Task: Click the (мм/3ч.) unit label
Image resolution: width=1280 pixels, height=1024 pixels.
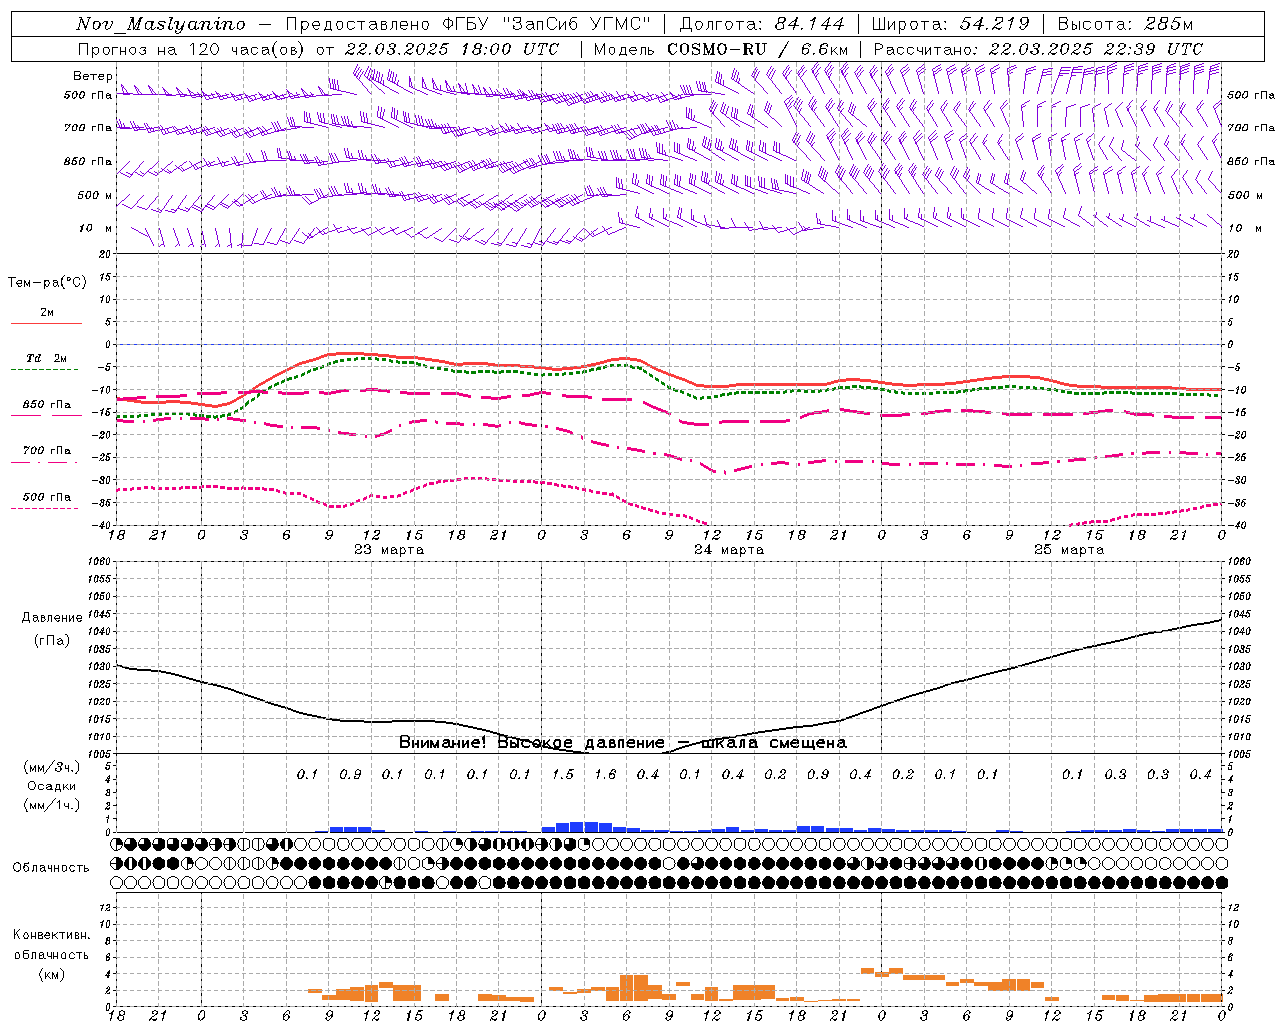Action: pos(52,767)
